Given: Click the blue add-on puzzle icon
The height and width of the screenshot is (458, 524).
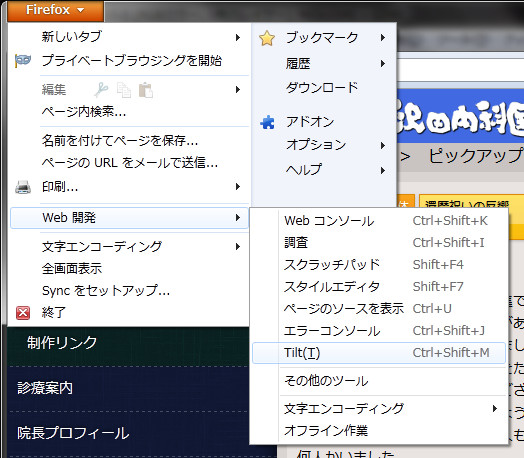Looking at the screenshot, I should point(267,122).
